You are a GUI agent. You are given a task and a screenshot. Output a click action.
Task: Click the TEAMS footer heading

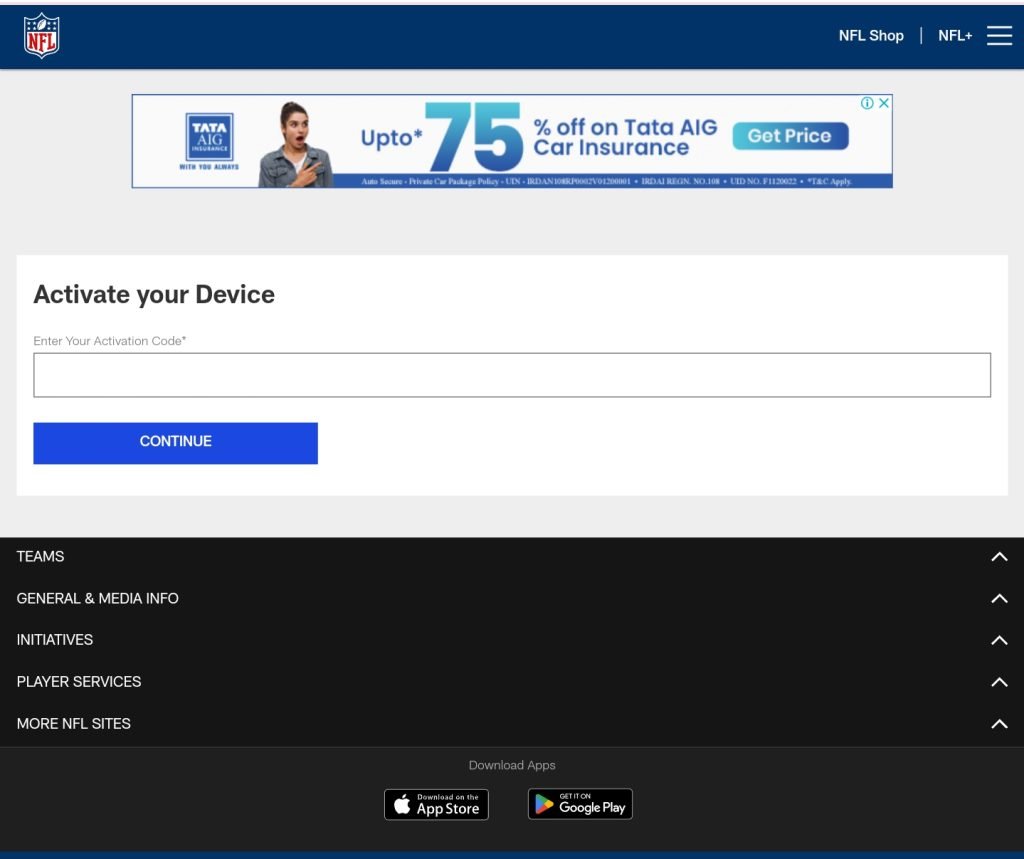(x=40, y=557)
